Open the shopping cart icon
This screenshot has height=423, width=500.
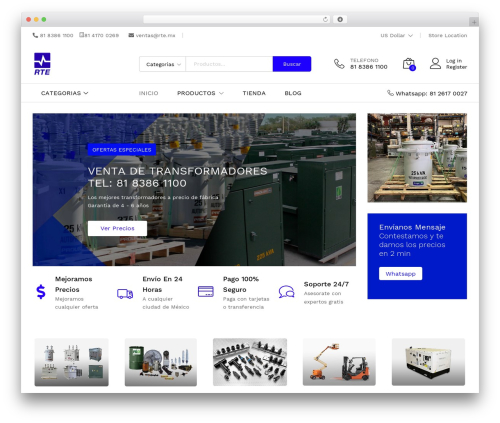point(409,64)
